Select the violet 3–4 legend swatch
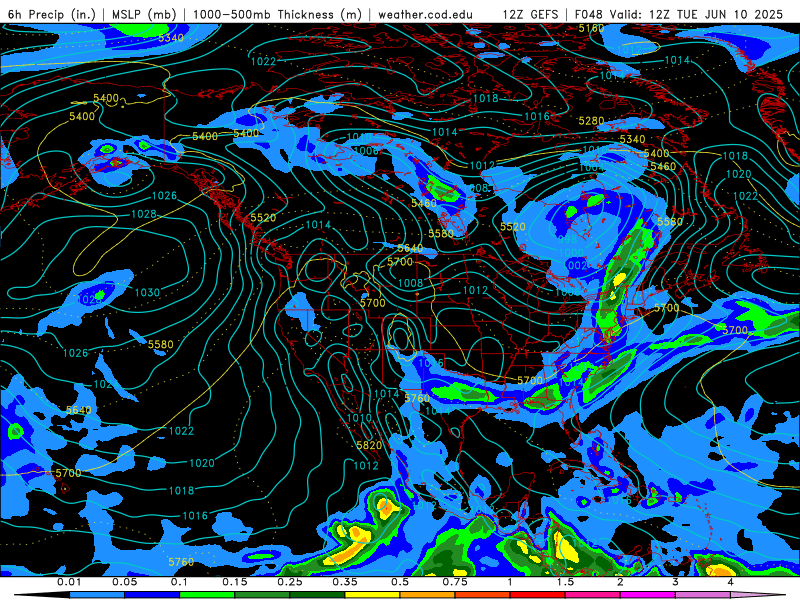Viewport: 800px width, 600px height. [x=703, y=595]
